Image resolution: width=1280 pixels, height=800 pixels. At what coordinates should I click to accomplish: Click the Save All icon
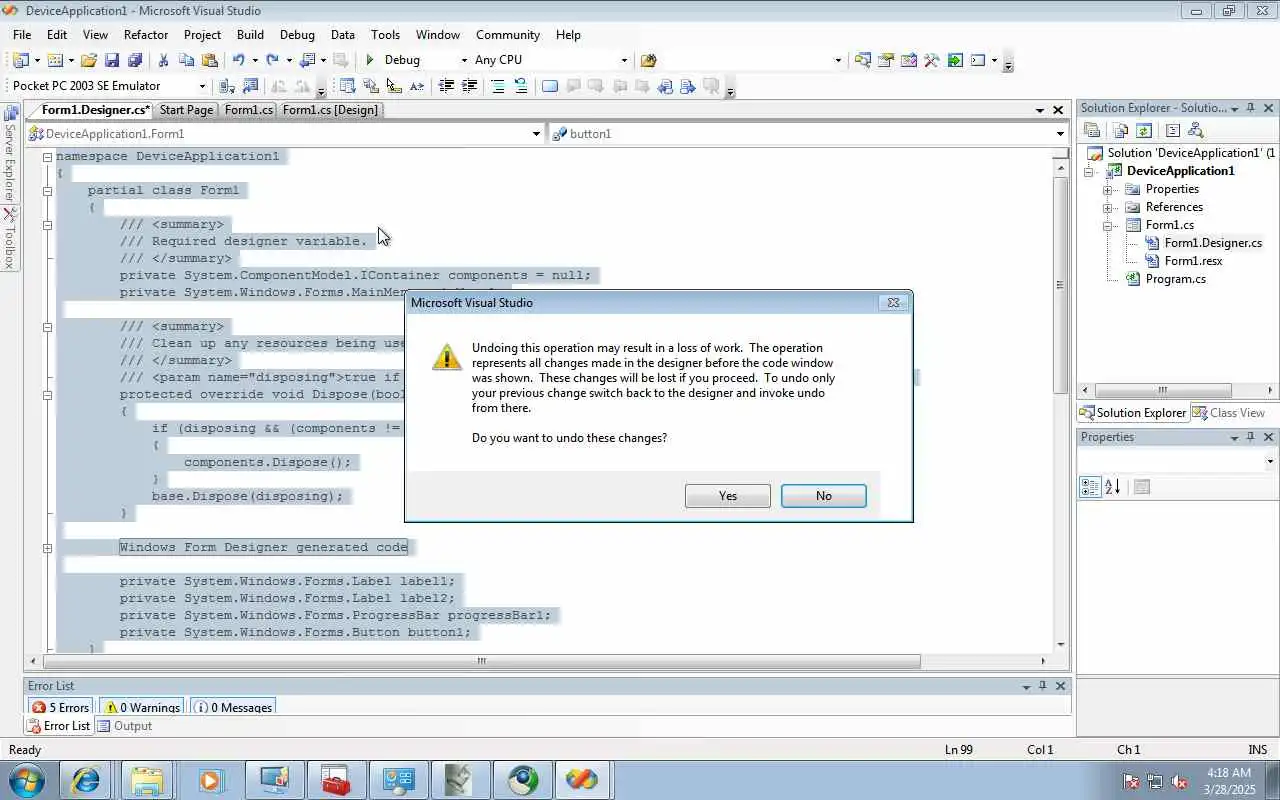click(x=134, y=60)
